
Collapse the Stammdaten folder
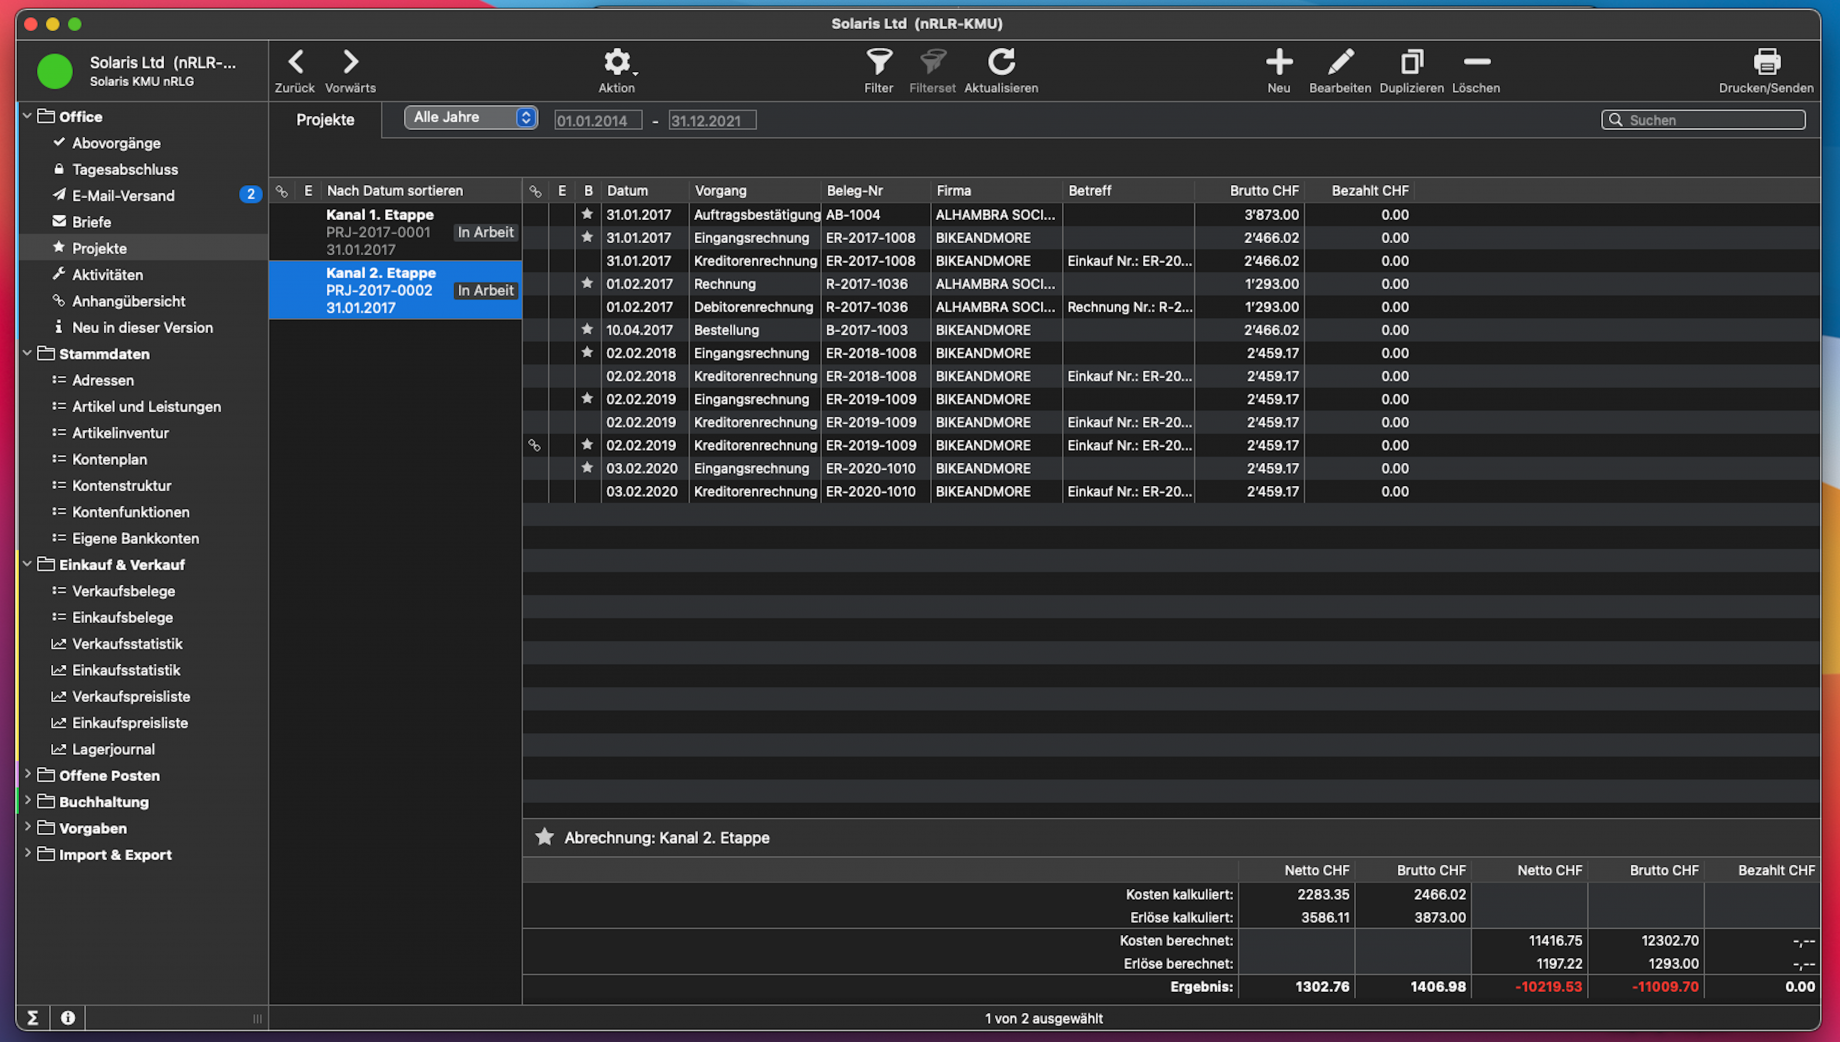click(28, 354)
